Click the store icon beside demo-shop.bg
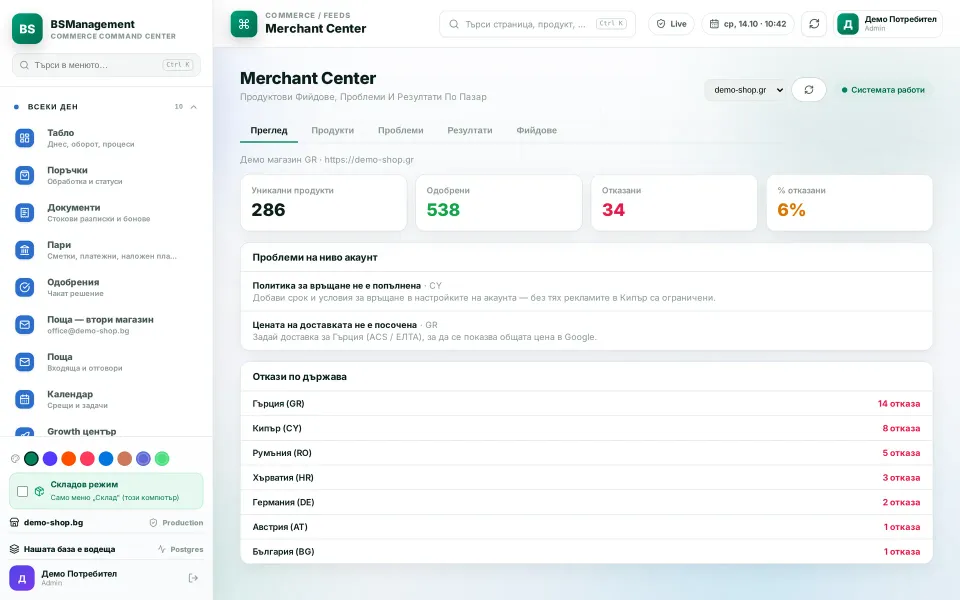This screenshot has height=600, width=960. coord(14,522)
